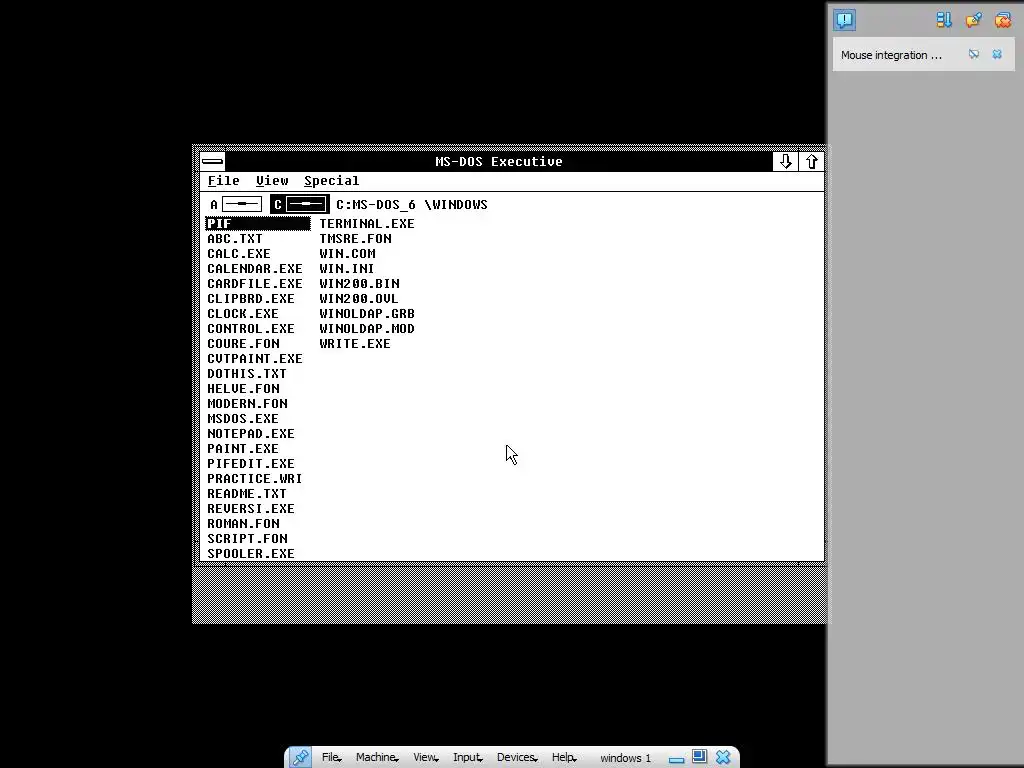This screenshot has height=768, width=1024.
Task: Select PIFEDIT.EXE file
Action: click(251, 464)
